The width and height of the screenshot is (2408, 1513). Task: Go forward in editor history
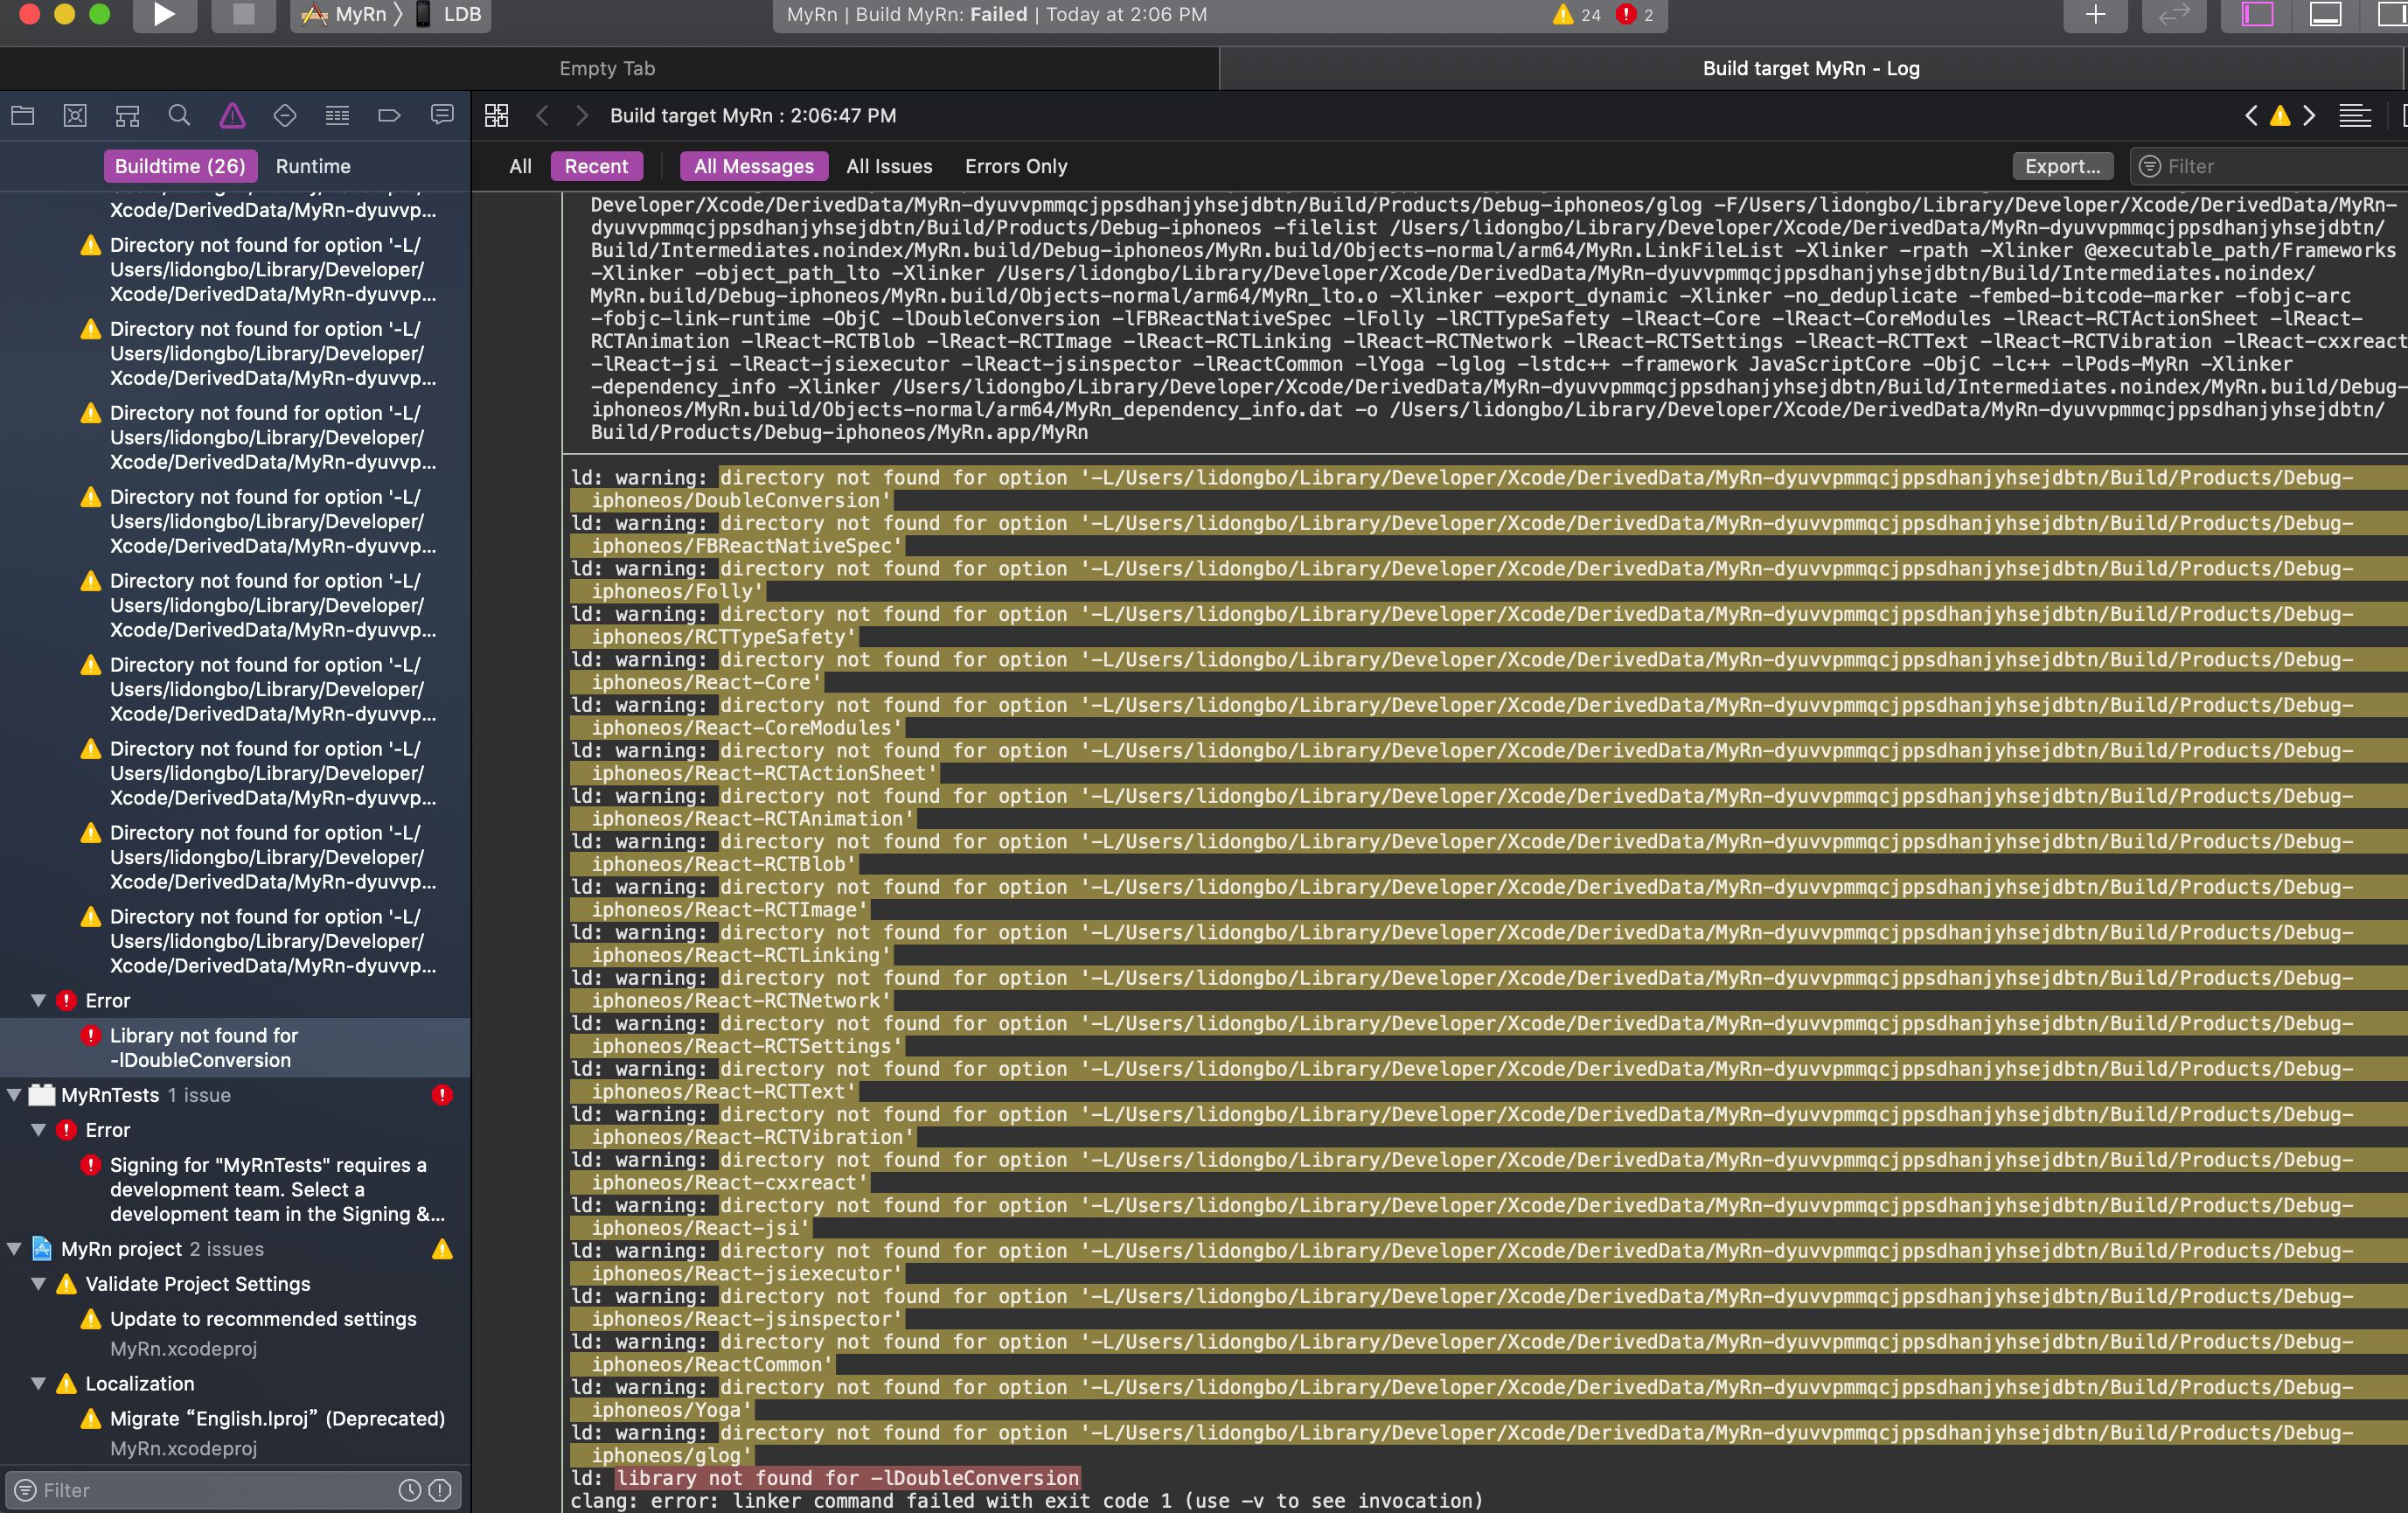coord(582,116)
